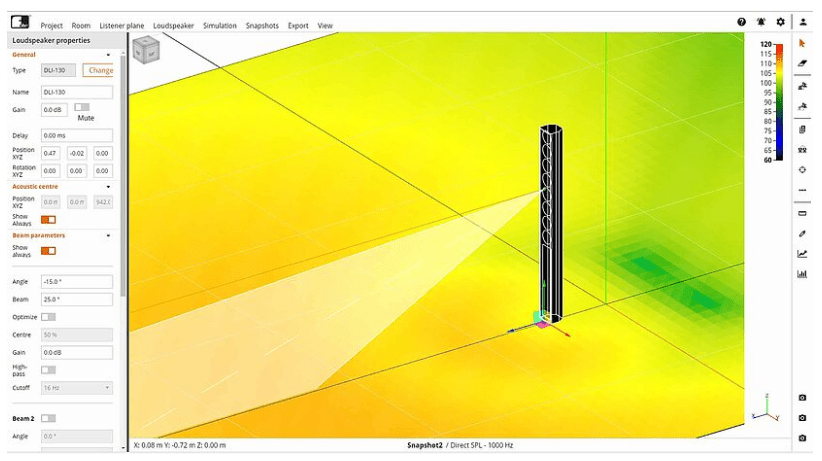Click the bar chart icon
The width and height of the screenshot is (822, 461).
802,274
